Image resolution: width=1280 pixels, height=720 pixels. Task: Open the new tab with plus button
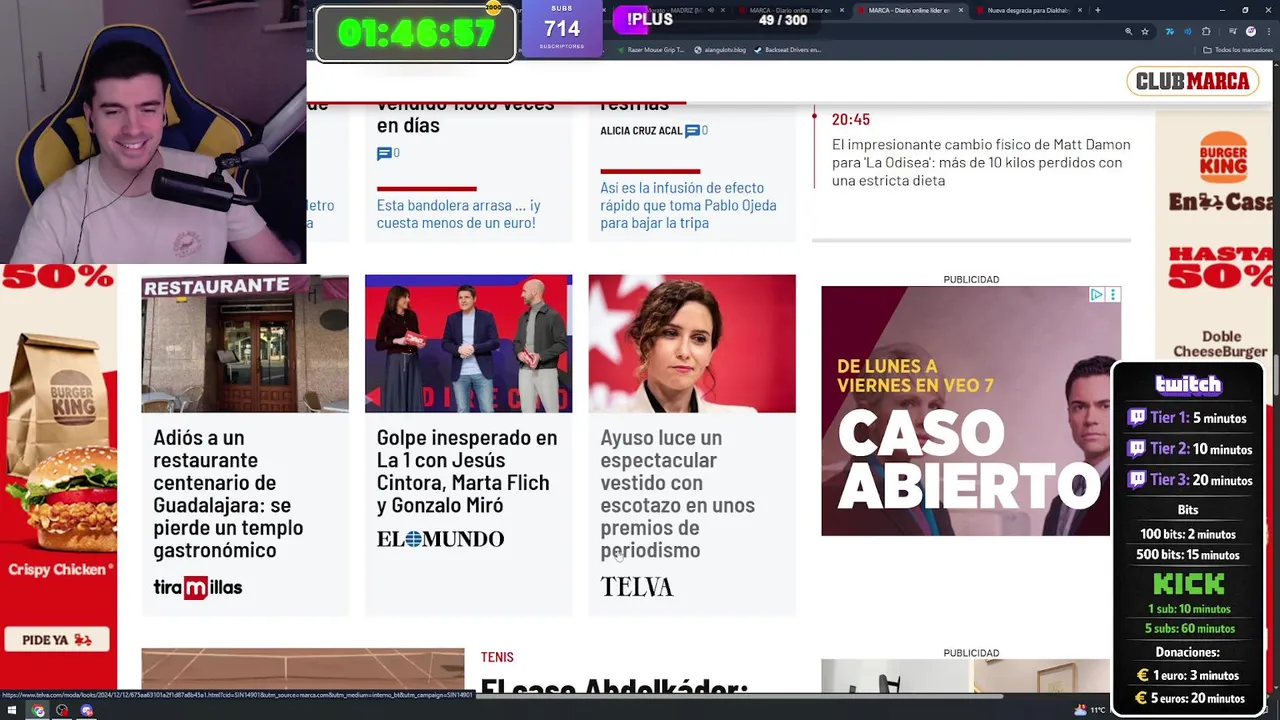coord(1098,10)
